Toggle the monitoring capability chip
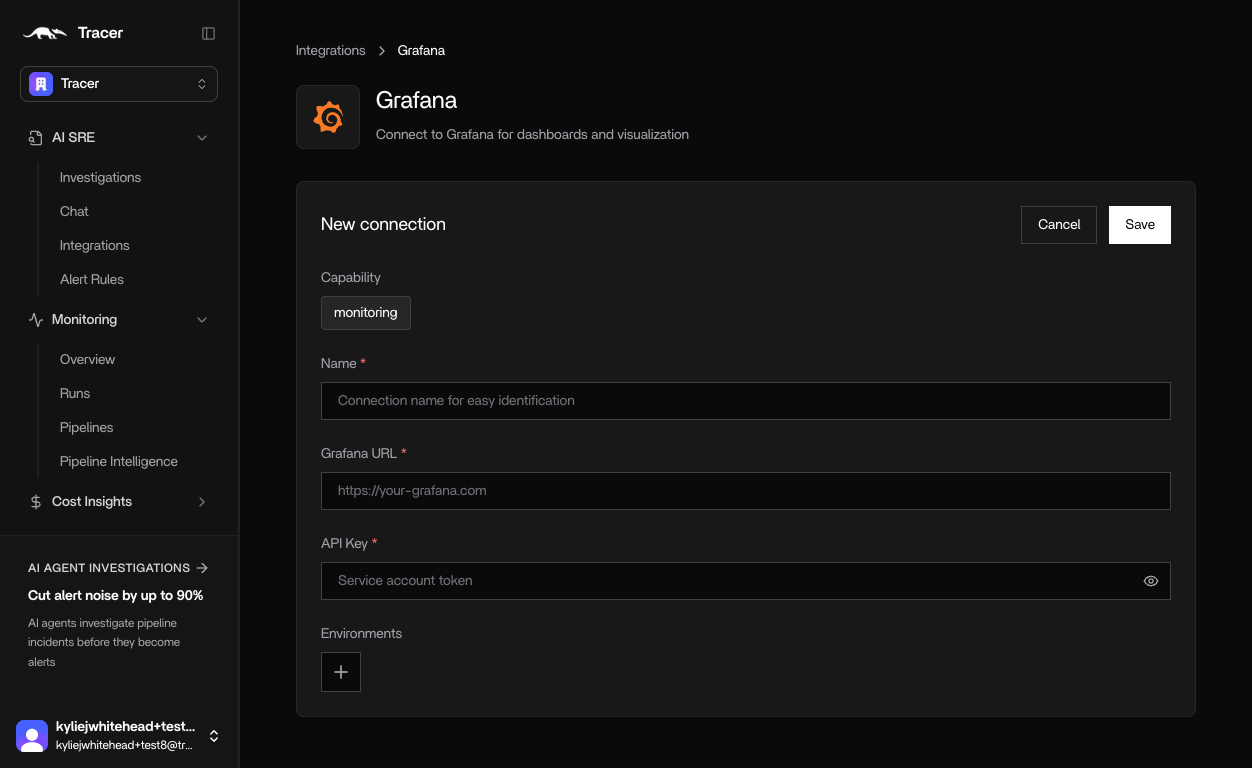Image resolution: width=1252 pixels, height=768 pixels. [x=365, y=312]
